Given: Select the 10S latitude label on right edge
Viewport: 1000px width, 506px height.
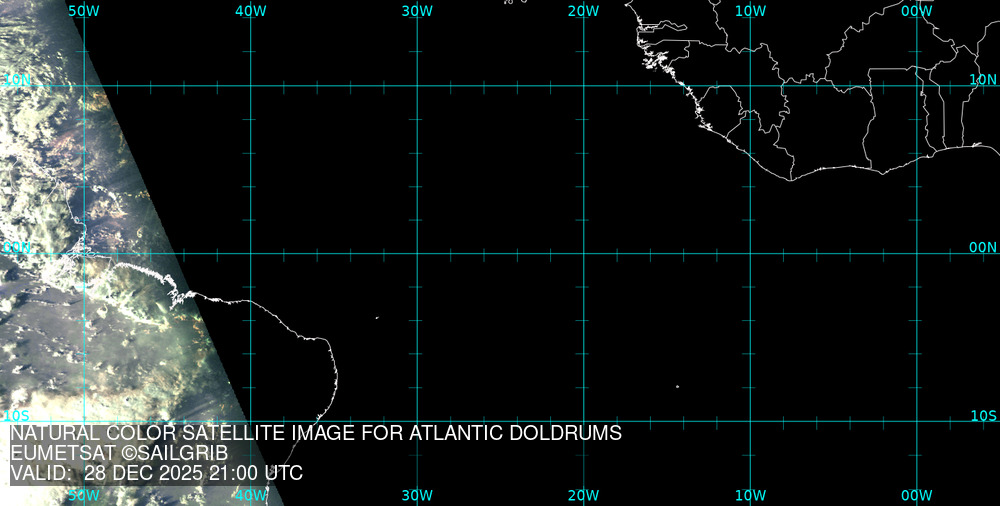Looking at the screenshot, I should pos(983,415).
